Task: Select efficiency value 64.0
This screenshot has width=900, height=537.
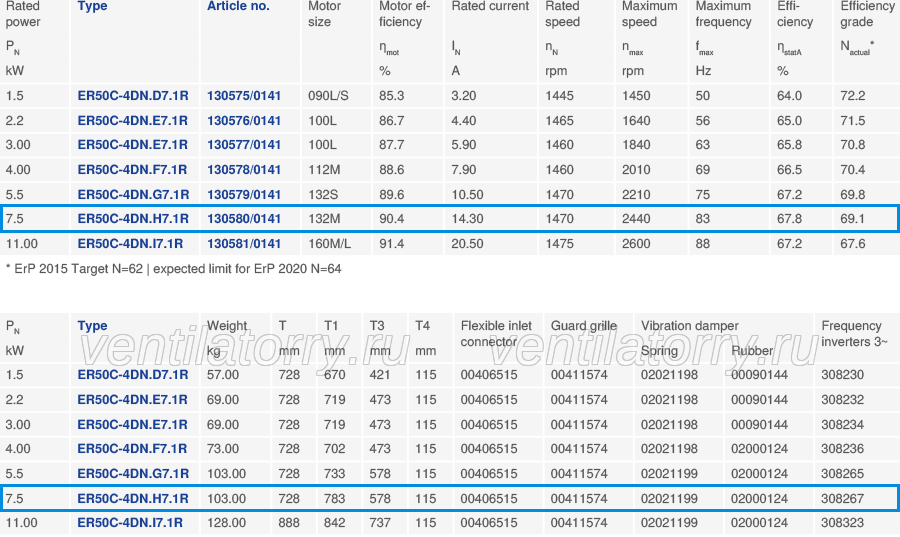Action: click(x=790, y=96)
